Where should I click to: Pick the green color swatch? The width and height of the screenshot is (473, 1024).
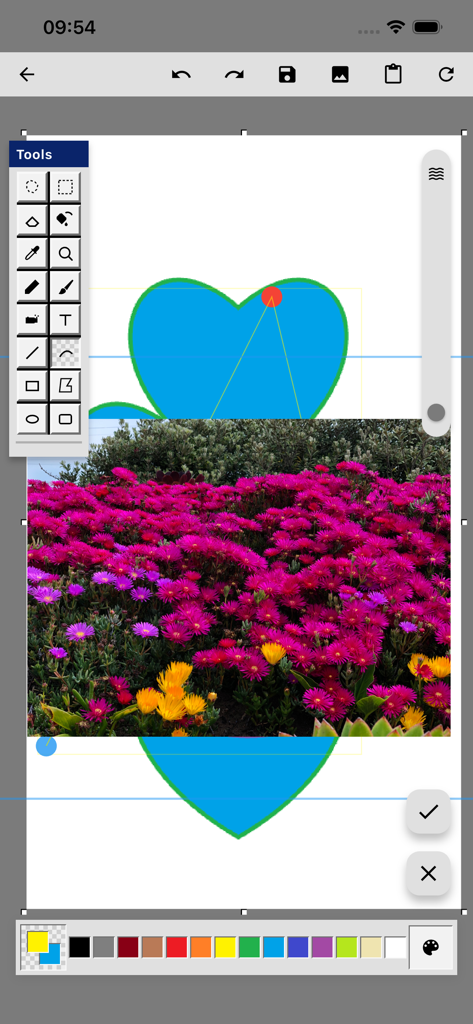pyautogui.click(x=250, y=948)
